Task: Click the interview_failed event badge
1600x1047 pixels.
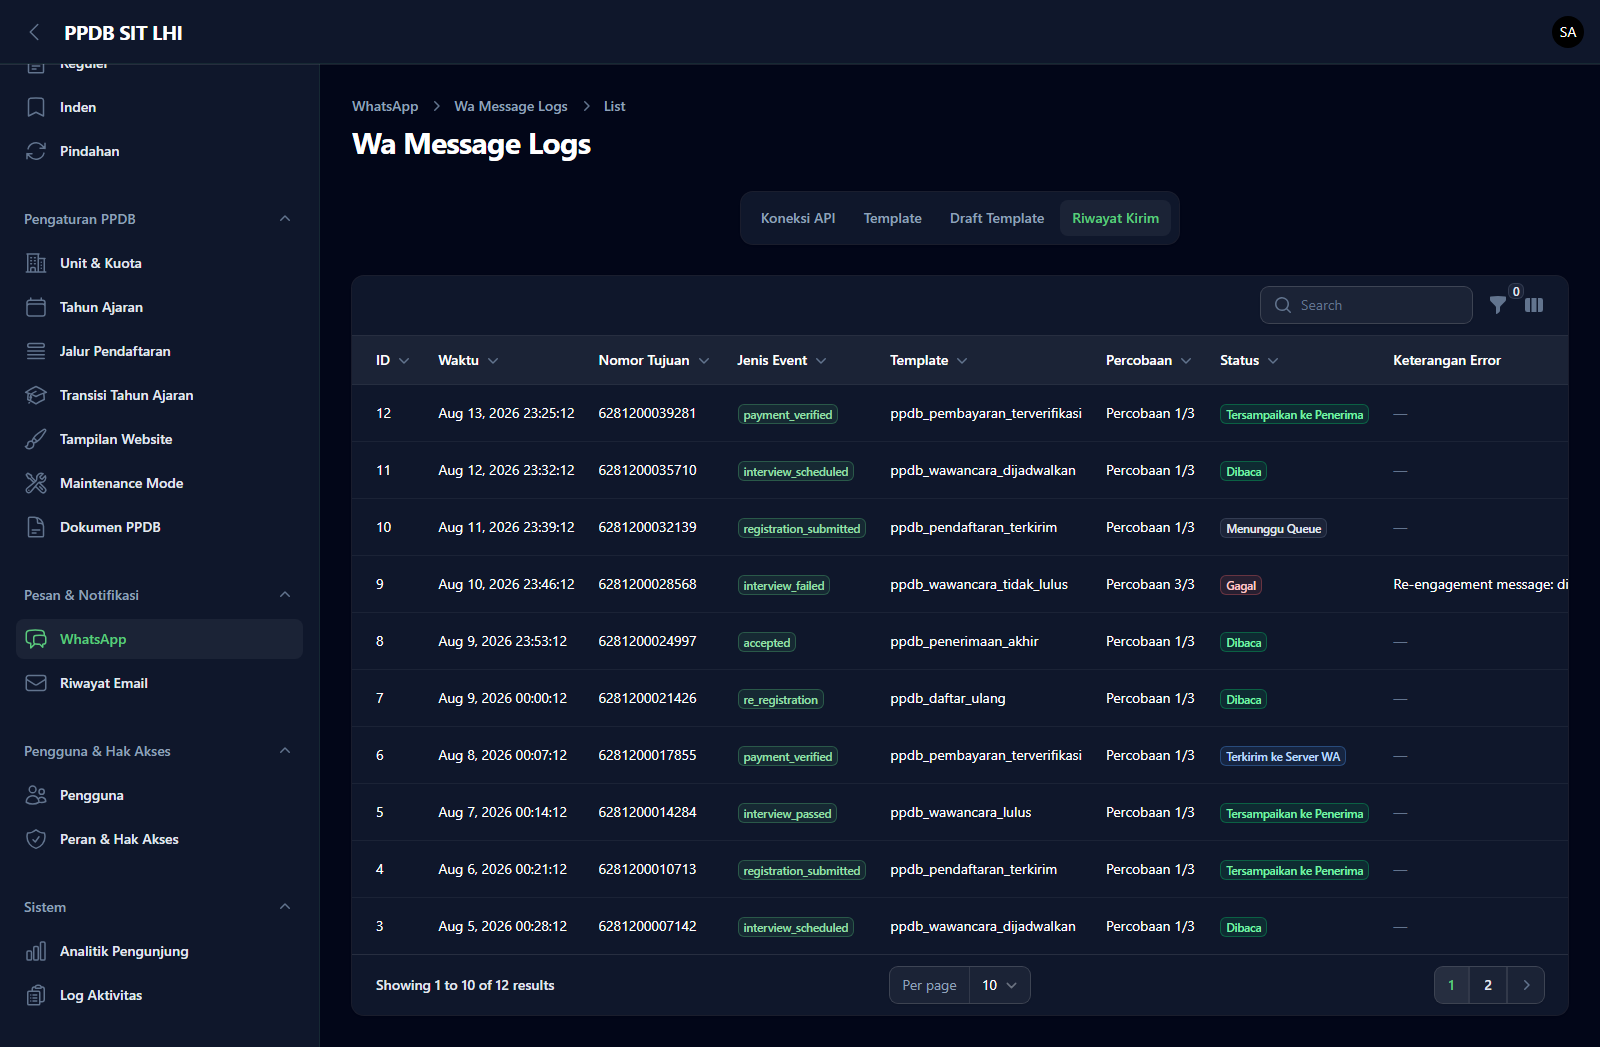Action: (784, 586)
